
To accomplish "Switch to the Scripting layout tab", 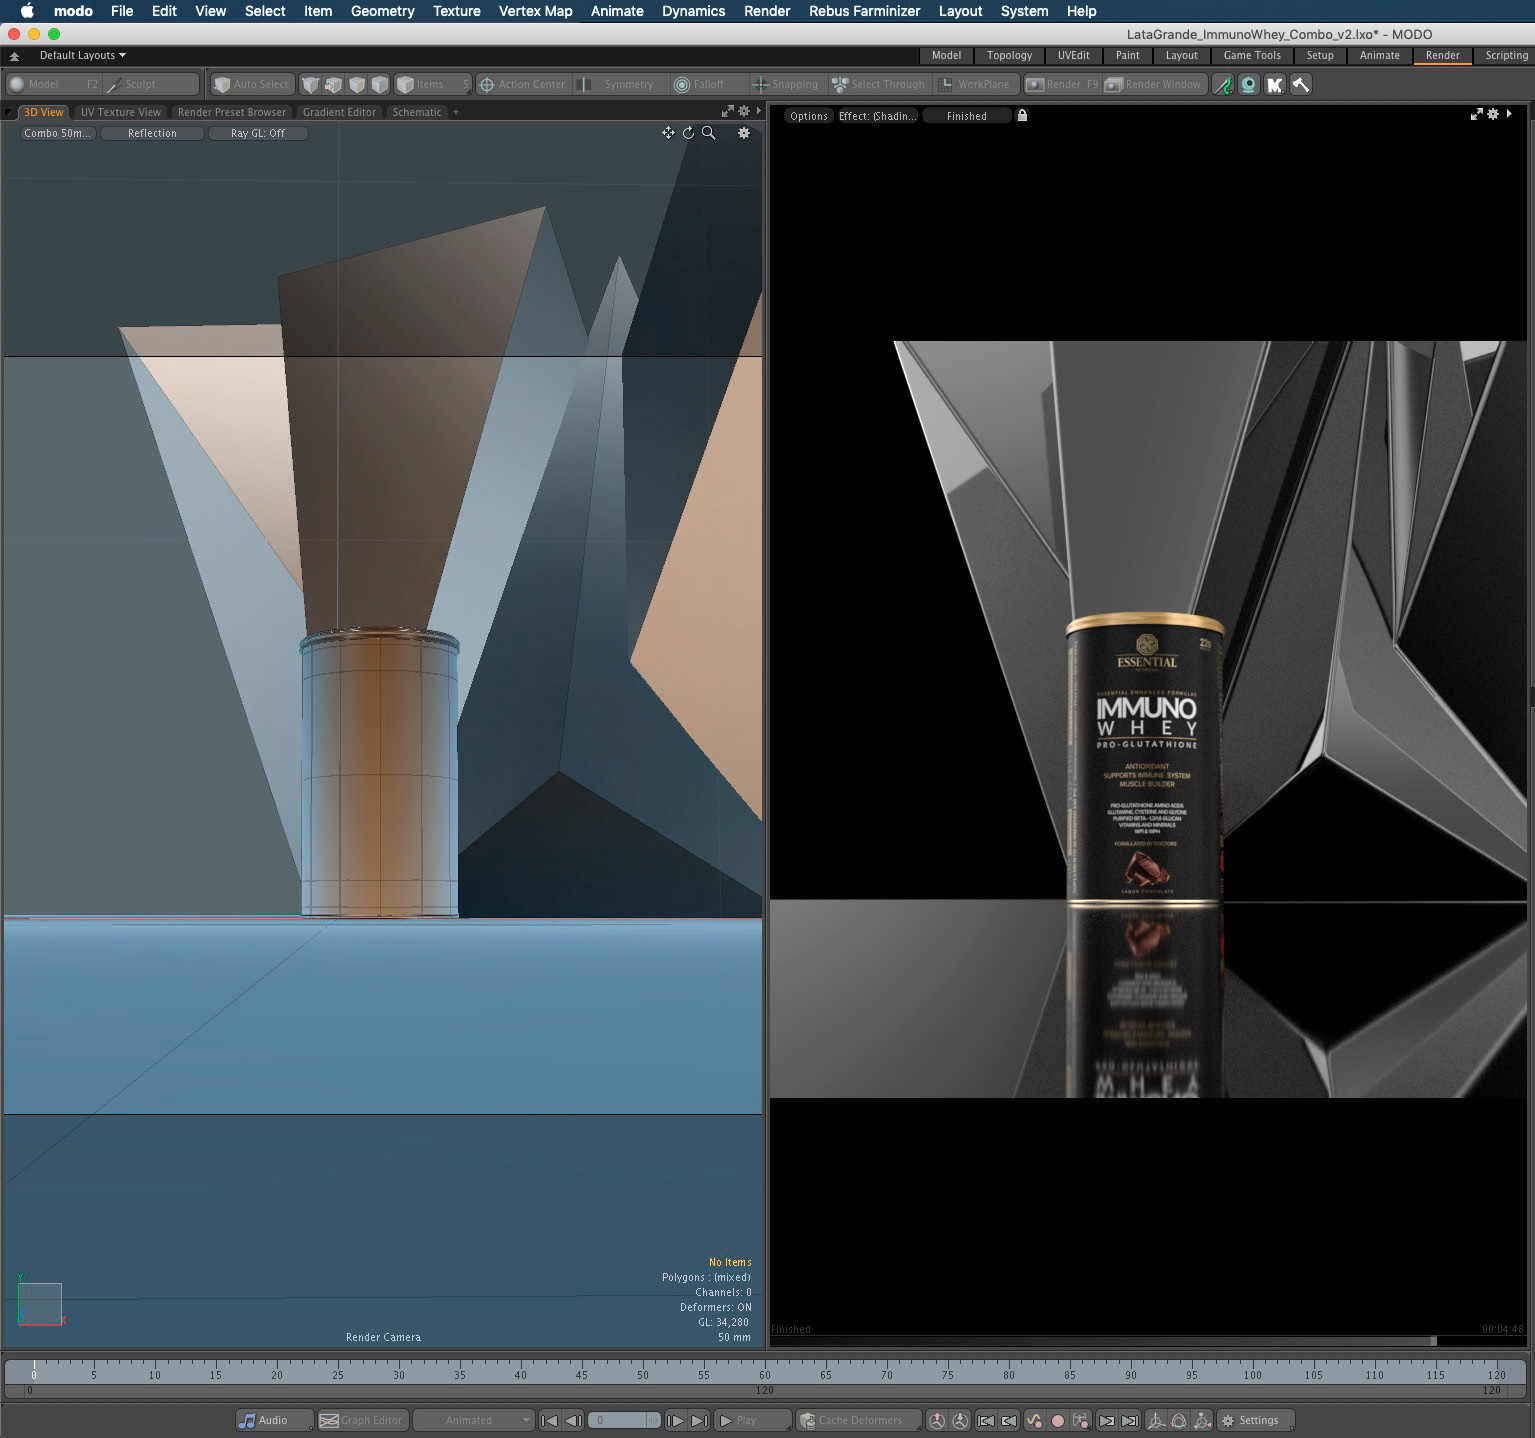I will [1506, 56].
